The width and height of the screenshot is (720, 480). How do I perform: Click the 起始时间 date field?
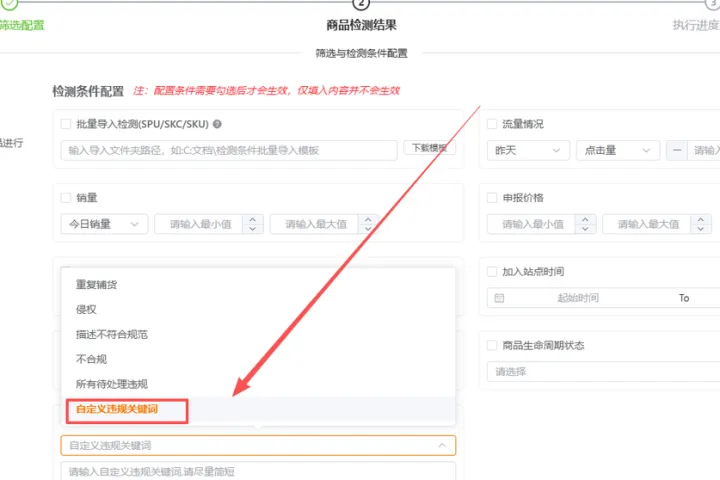point(578,298)
